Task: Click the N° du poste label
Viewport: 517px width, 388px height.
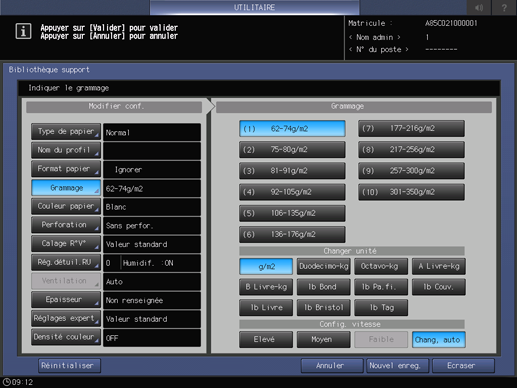Action: click(x=379, y=50)
